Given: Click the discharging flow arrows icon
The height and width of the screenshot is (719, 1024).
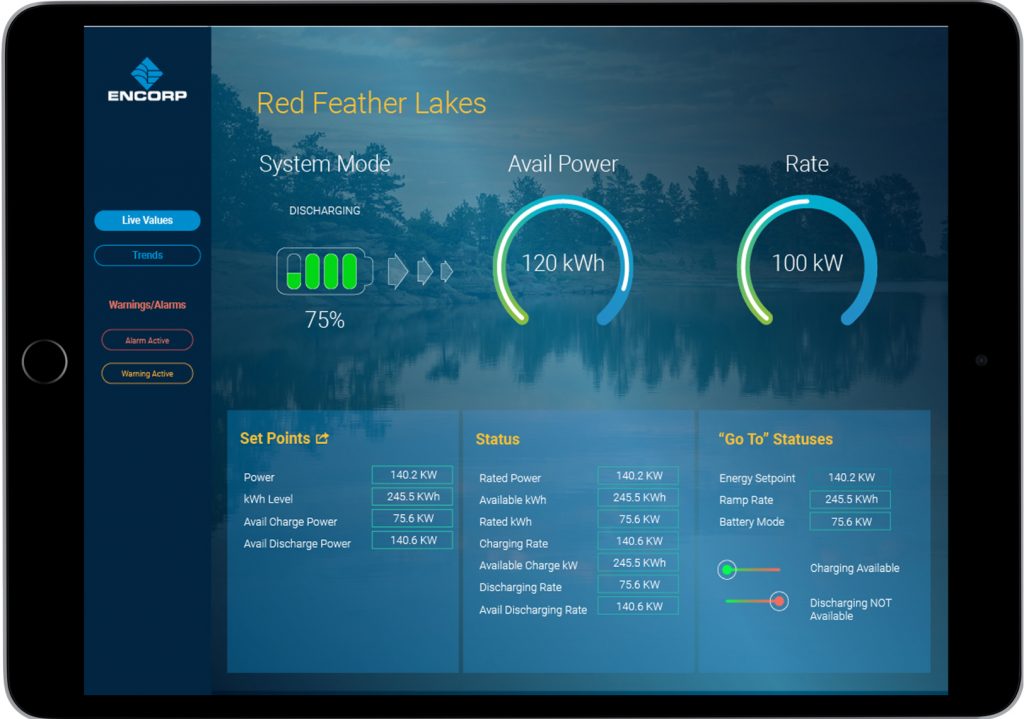Looking at the screenshot, I should point(420,271).
